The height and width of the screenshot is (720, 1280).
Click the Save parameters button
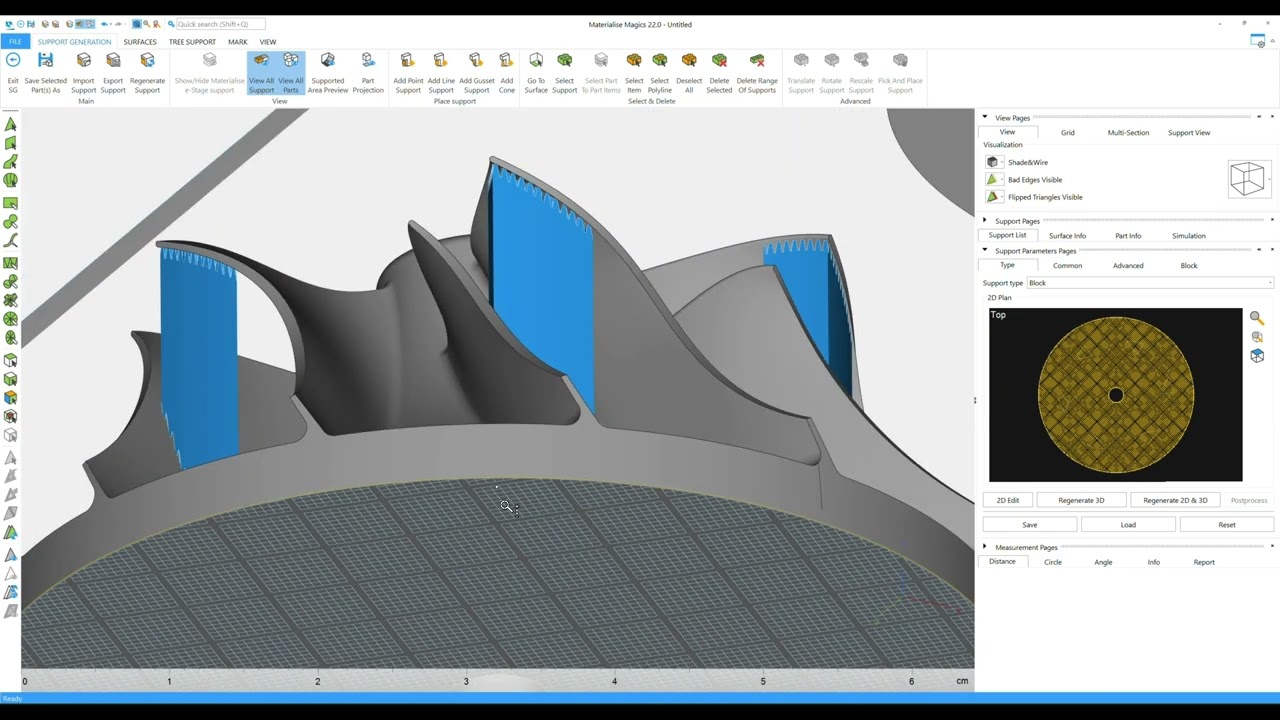coord(1030,525)
